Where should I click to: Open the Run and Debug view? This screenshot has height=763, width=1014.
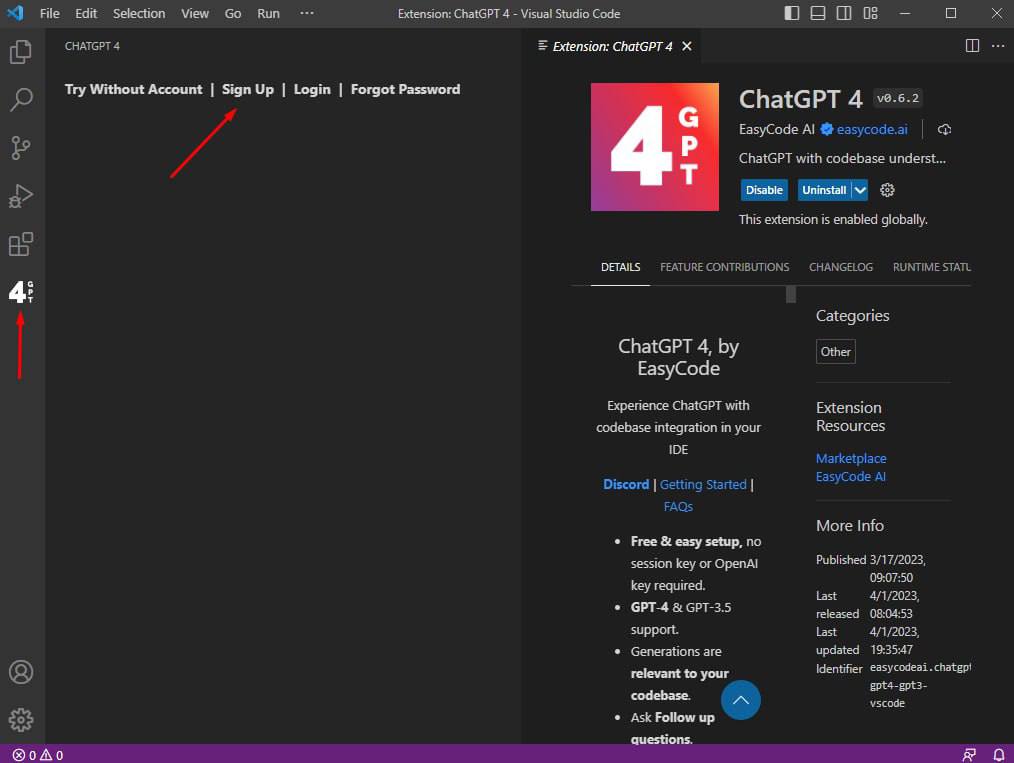coord(21,196)
